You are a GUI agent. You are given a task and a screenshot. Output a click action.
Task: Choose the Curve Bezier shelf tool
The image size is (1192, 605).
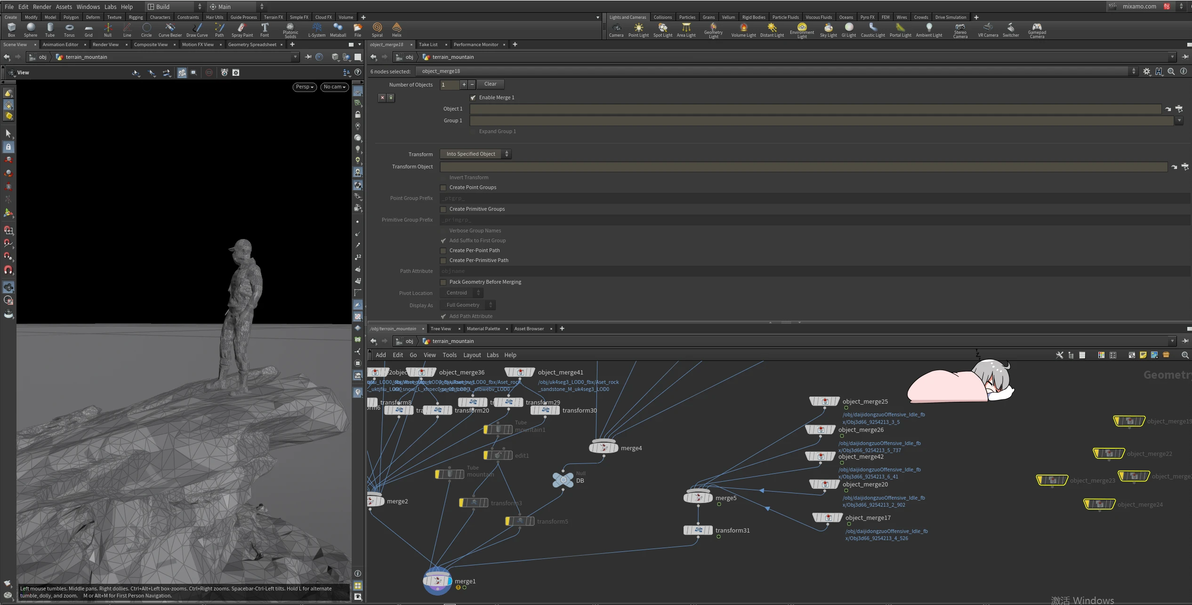click(170, 29)
